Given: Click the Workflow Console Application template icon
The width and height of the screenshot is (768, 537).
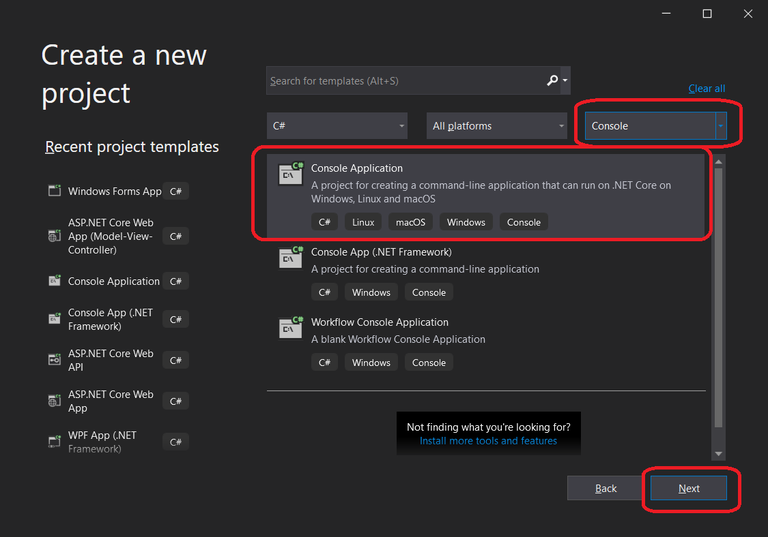Looking at the screenshot, I should [291, 328].
